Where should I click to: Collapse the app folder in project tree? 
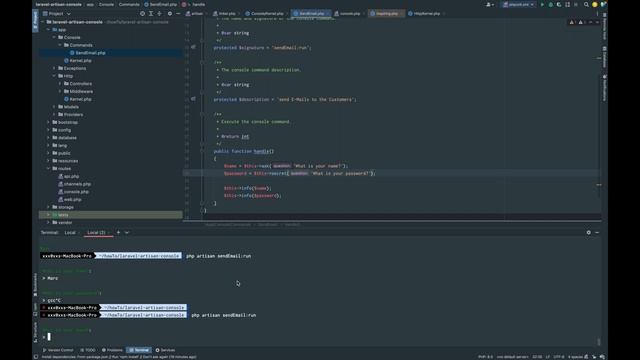(x=49, y=29)
